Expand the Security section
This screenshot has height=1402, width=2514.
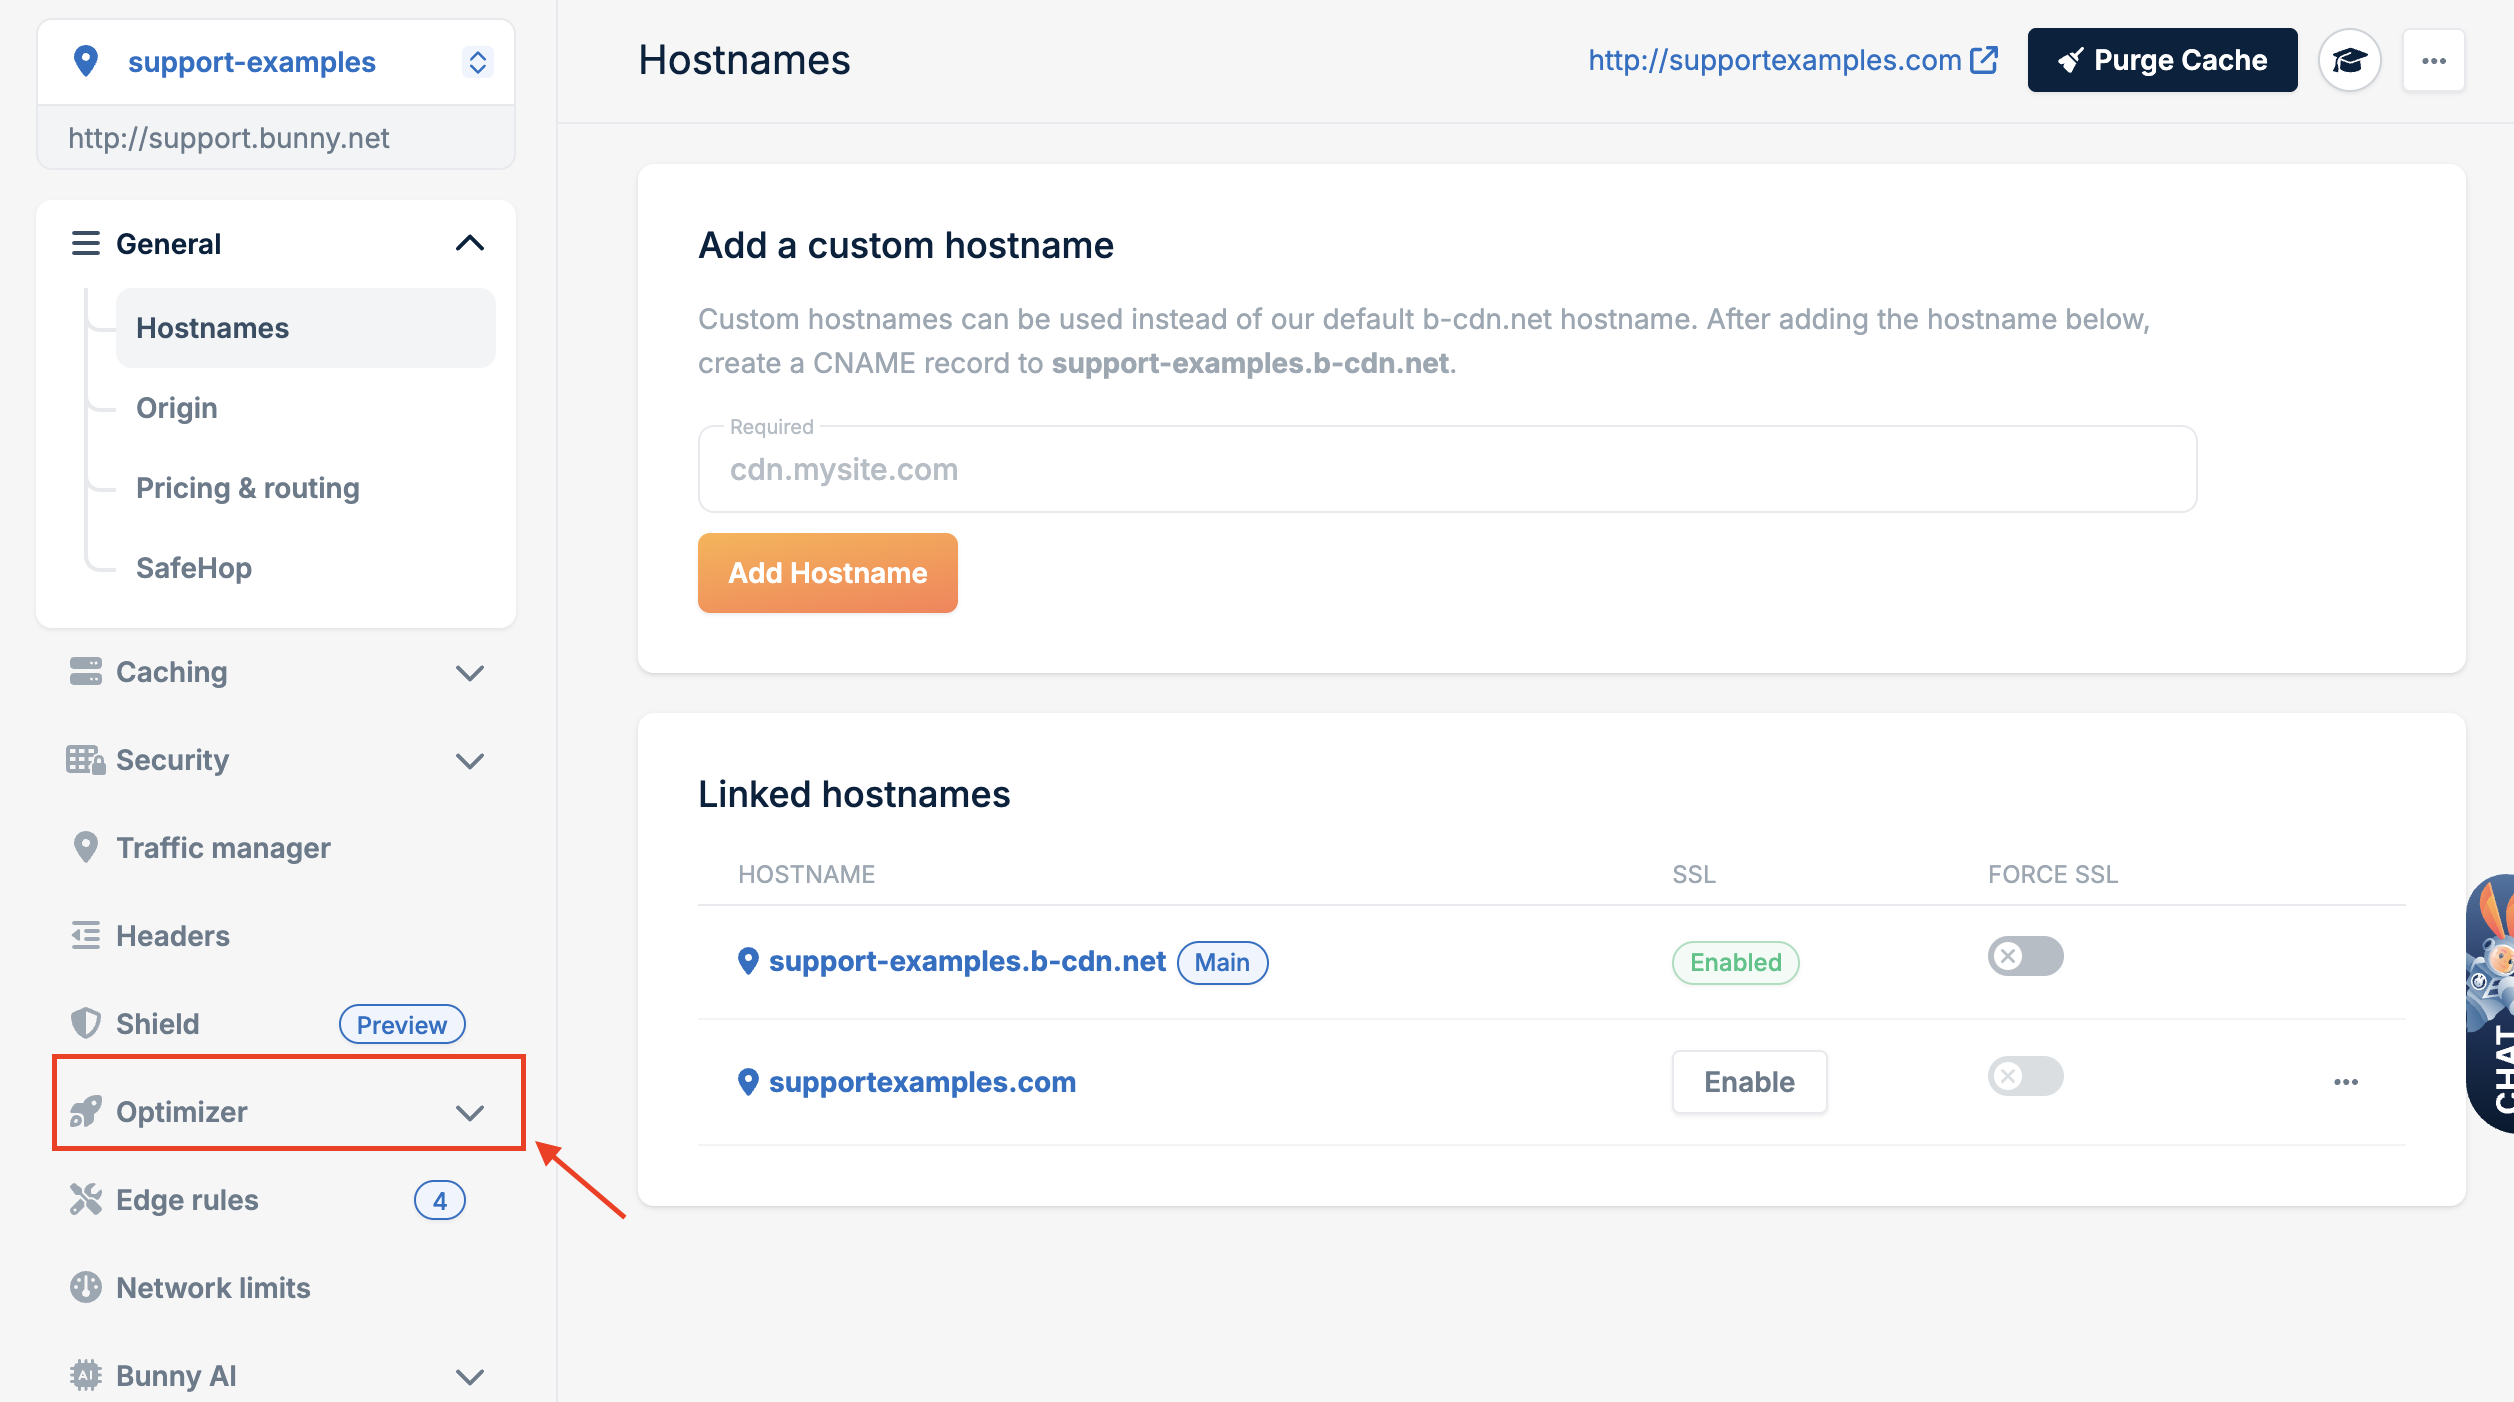click(x=469, y=760)
